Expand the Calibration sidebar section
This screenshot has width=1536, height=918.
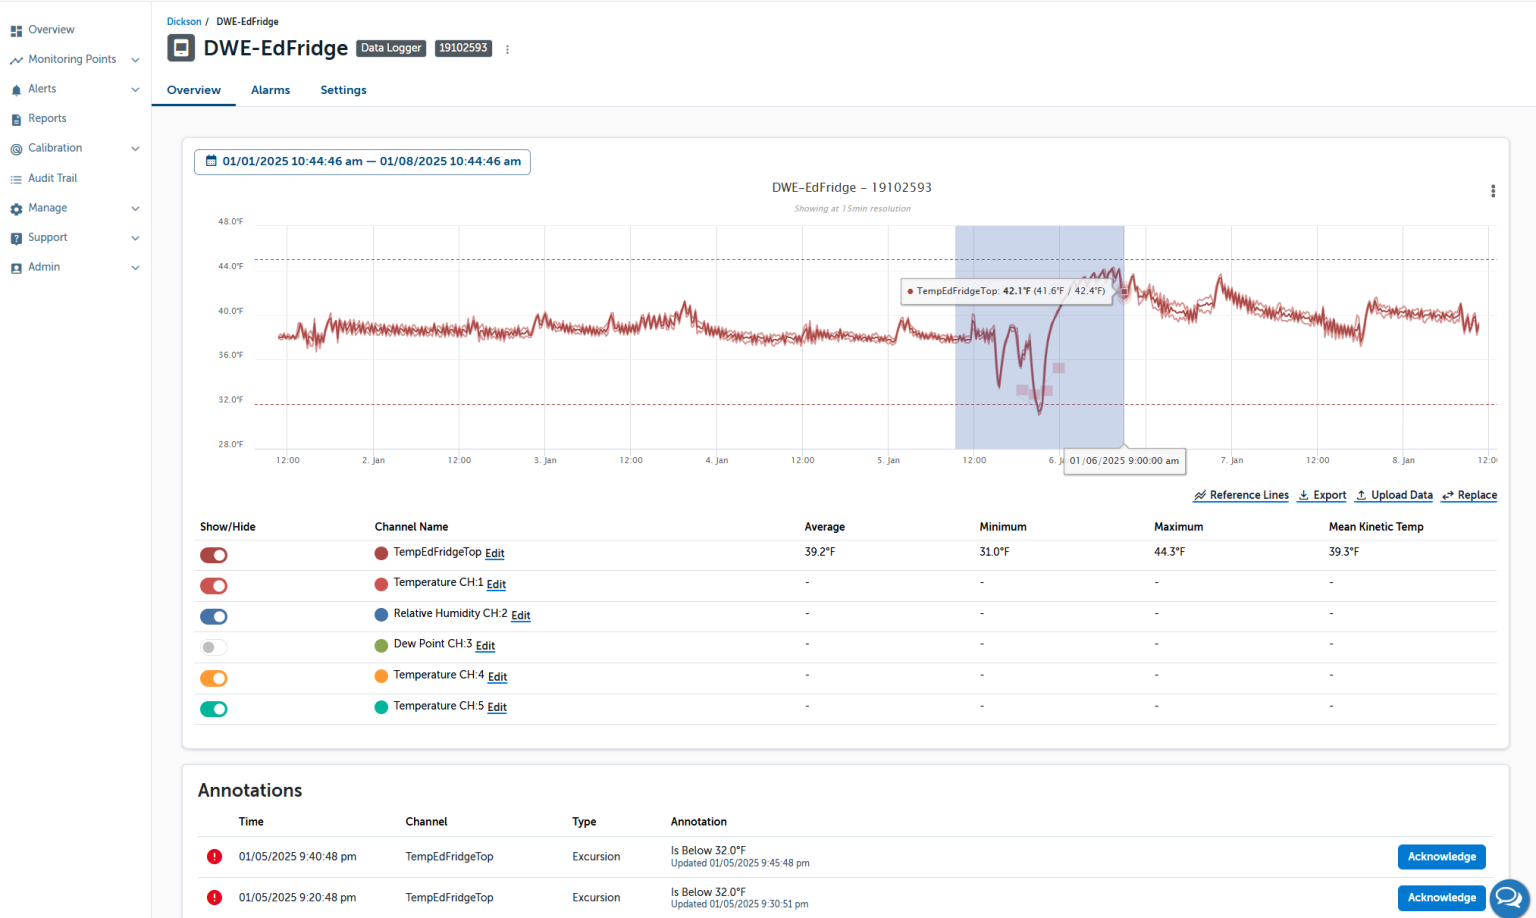(135, 149)
